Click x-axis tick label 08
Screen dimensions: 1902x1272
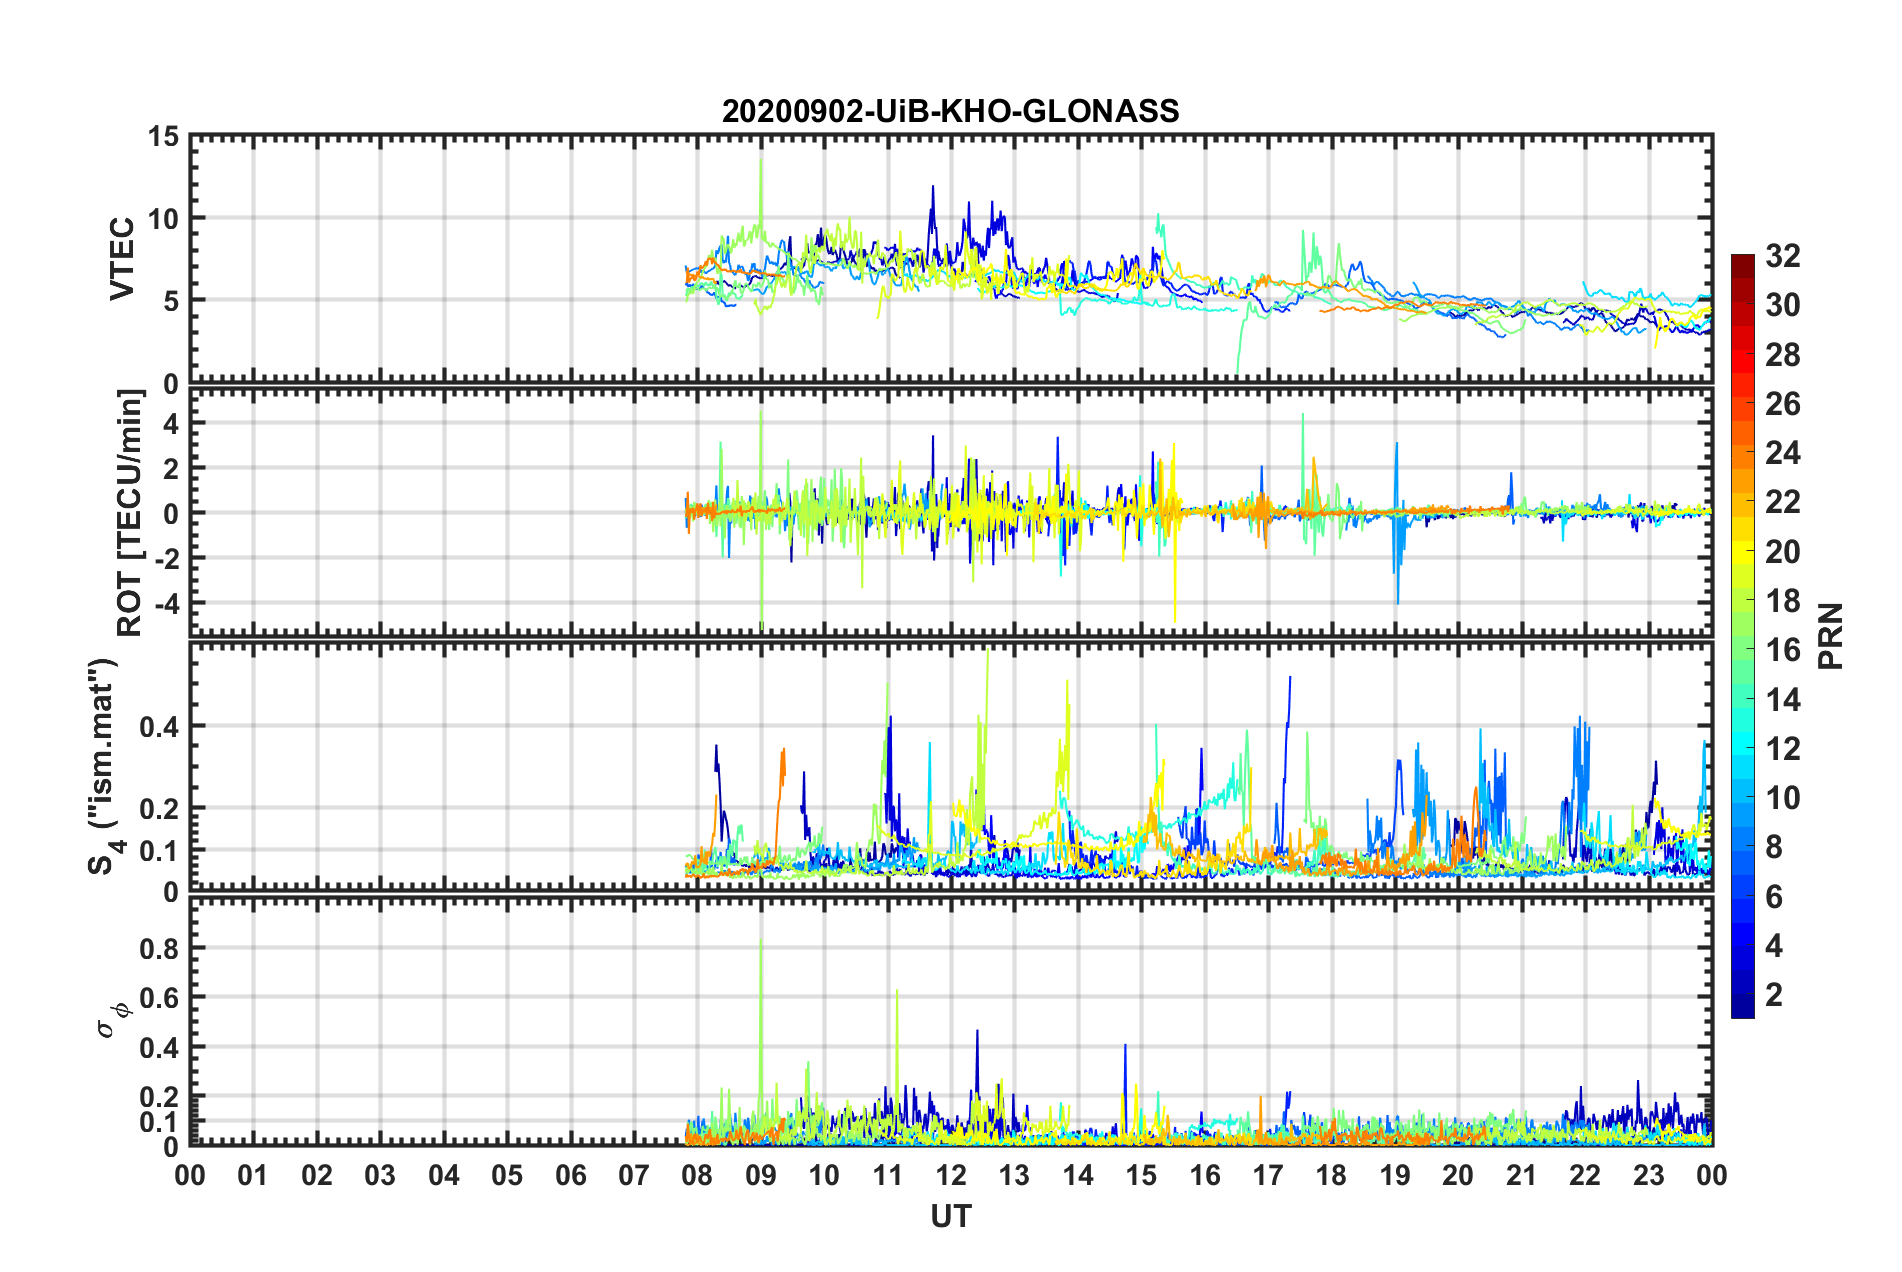(697, 1175)
